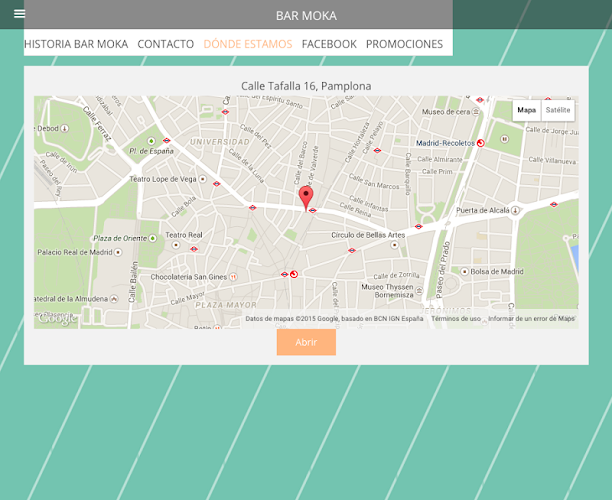Click the orange Abrir button
612x500 pixels.
pyautogui.click(x=306, y=342)
